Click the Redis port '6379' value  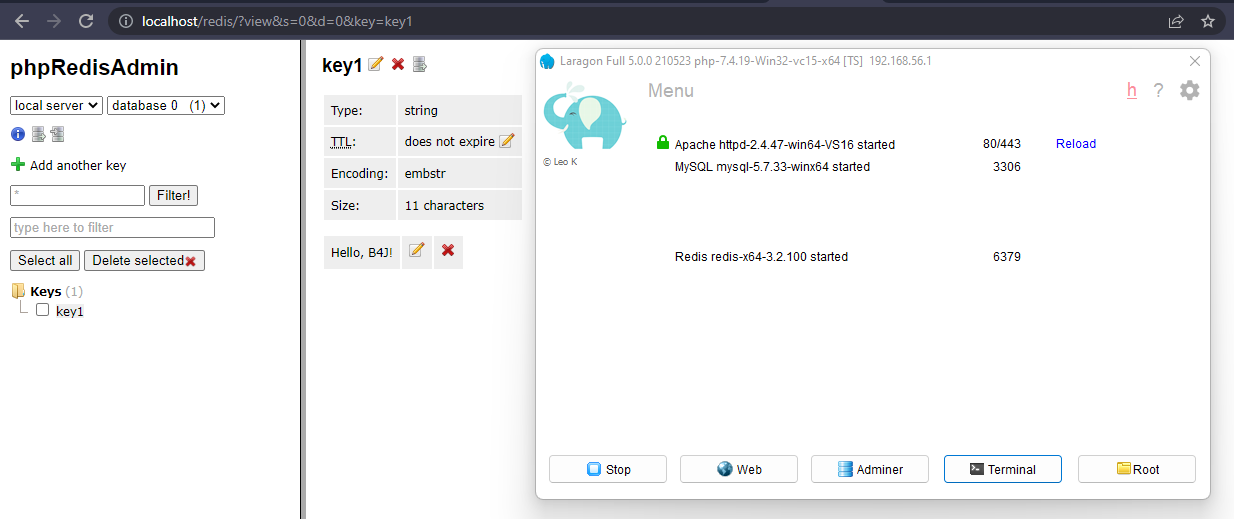tap(1007, 257)
